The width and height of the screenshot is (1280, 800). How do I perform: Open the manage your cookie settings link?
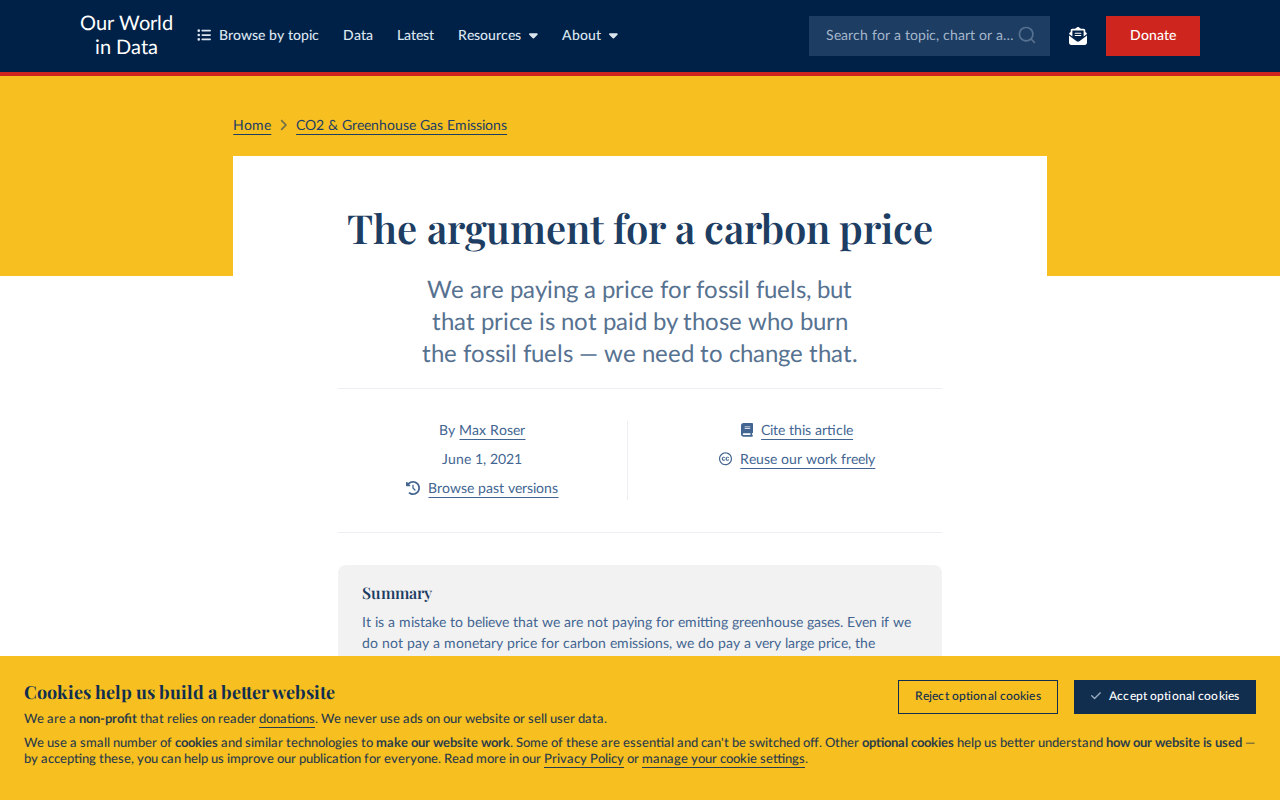[723, 759]
